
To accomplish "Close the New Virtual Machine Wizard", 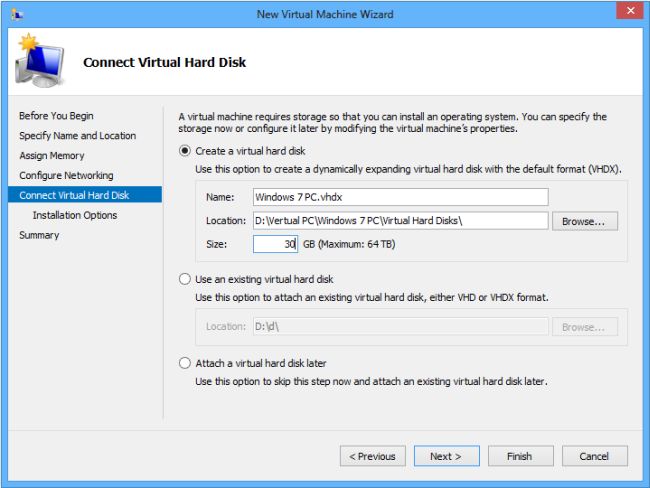I will [630, 10].
